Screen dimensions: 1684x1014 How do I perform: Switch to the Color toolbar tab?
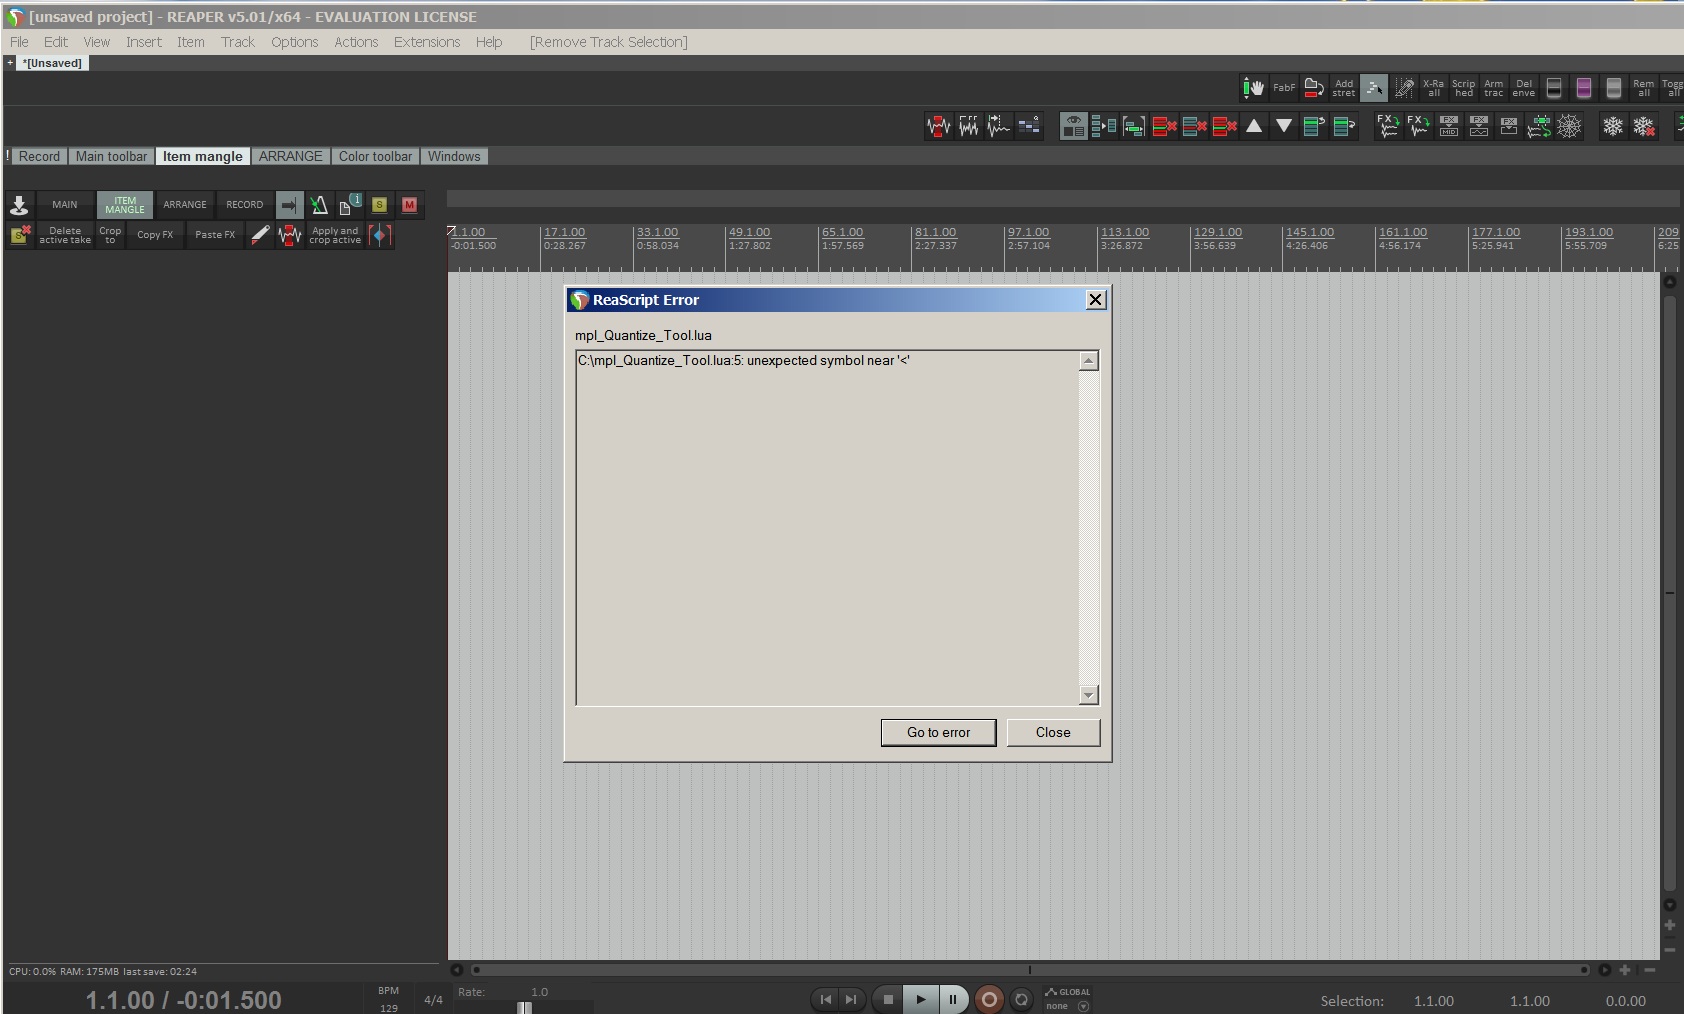375,156
